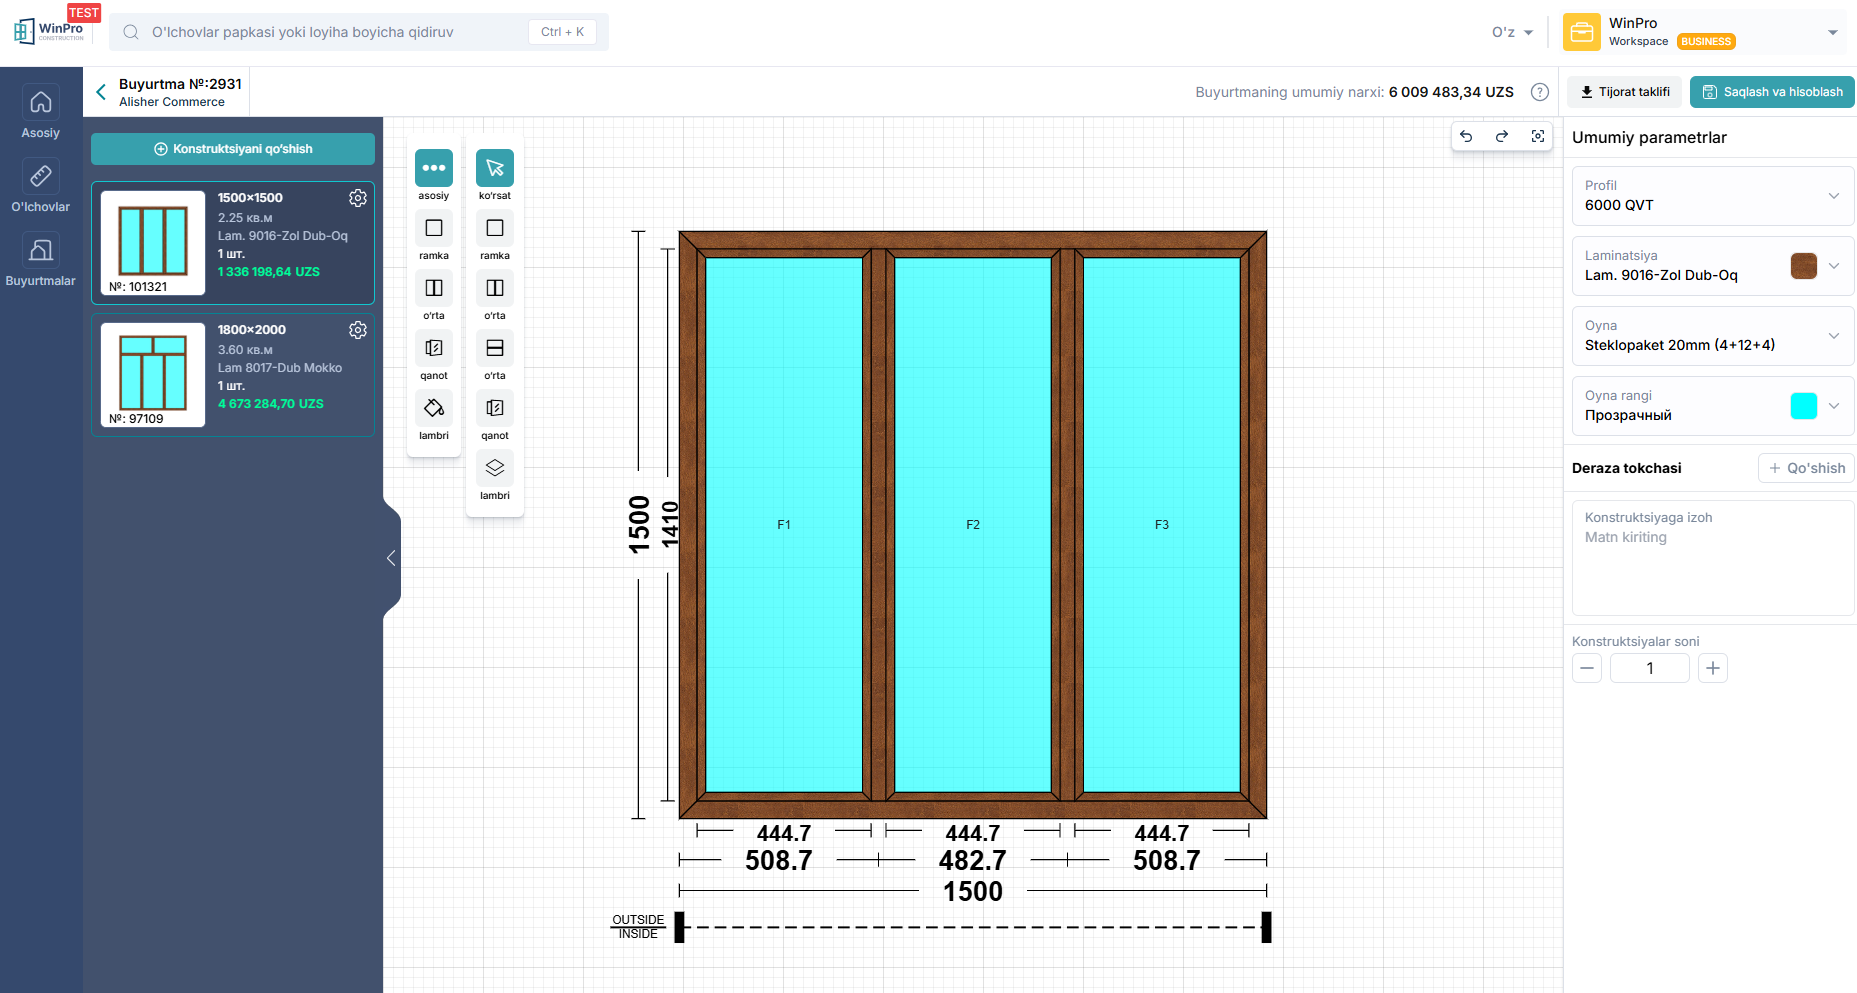Open settings gear for 1500×1500 construction
1857x993 pixels.
(x=357, y=198)
